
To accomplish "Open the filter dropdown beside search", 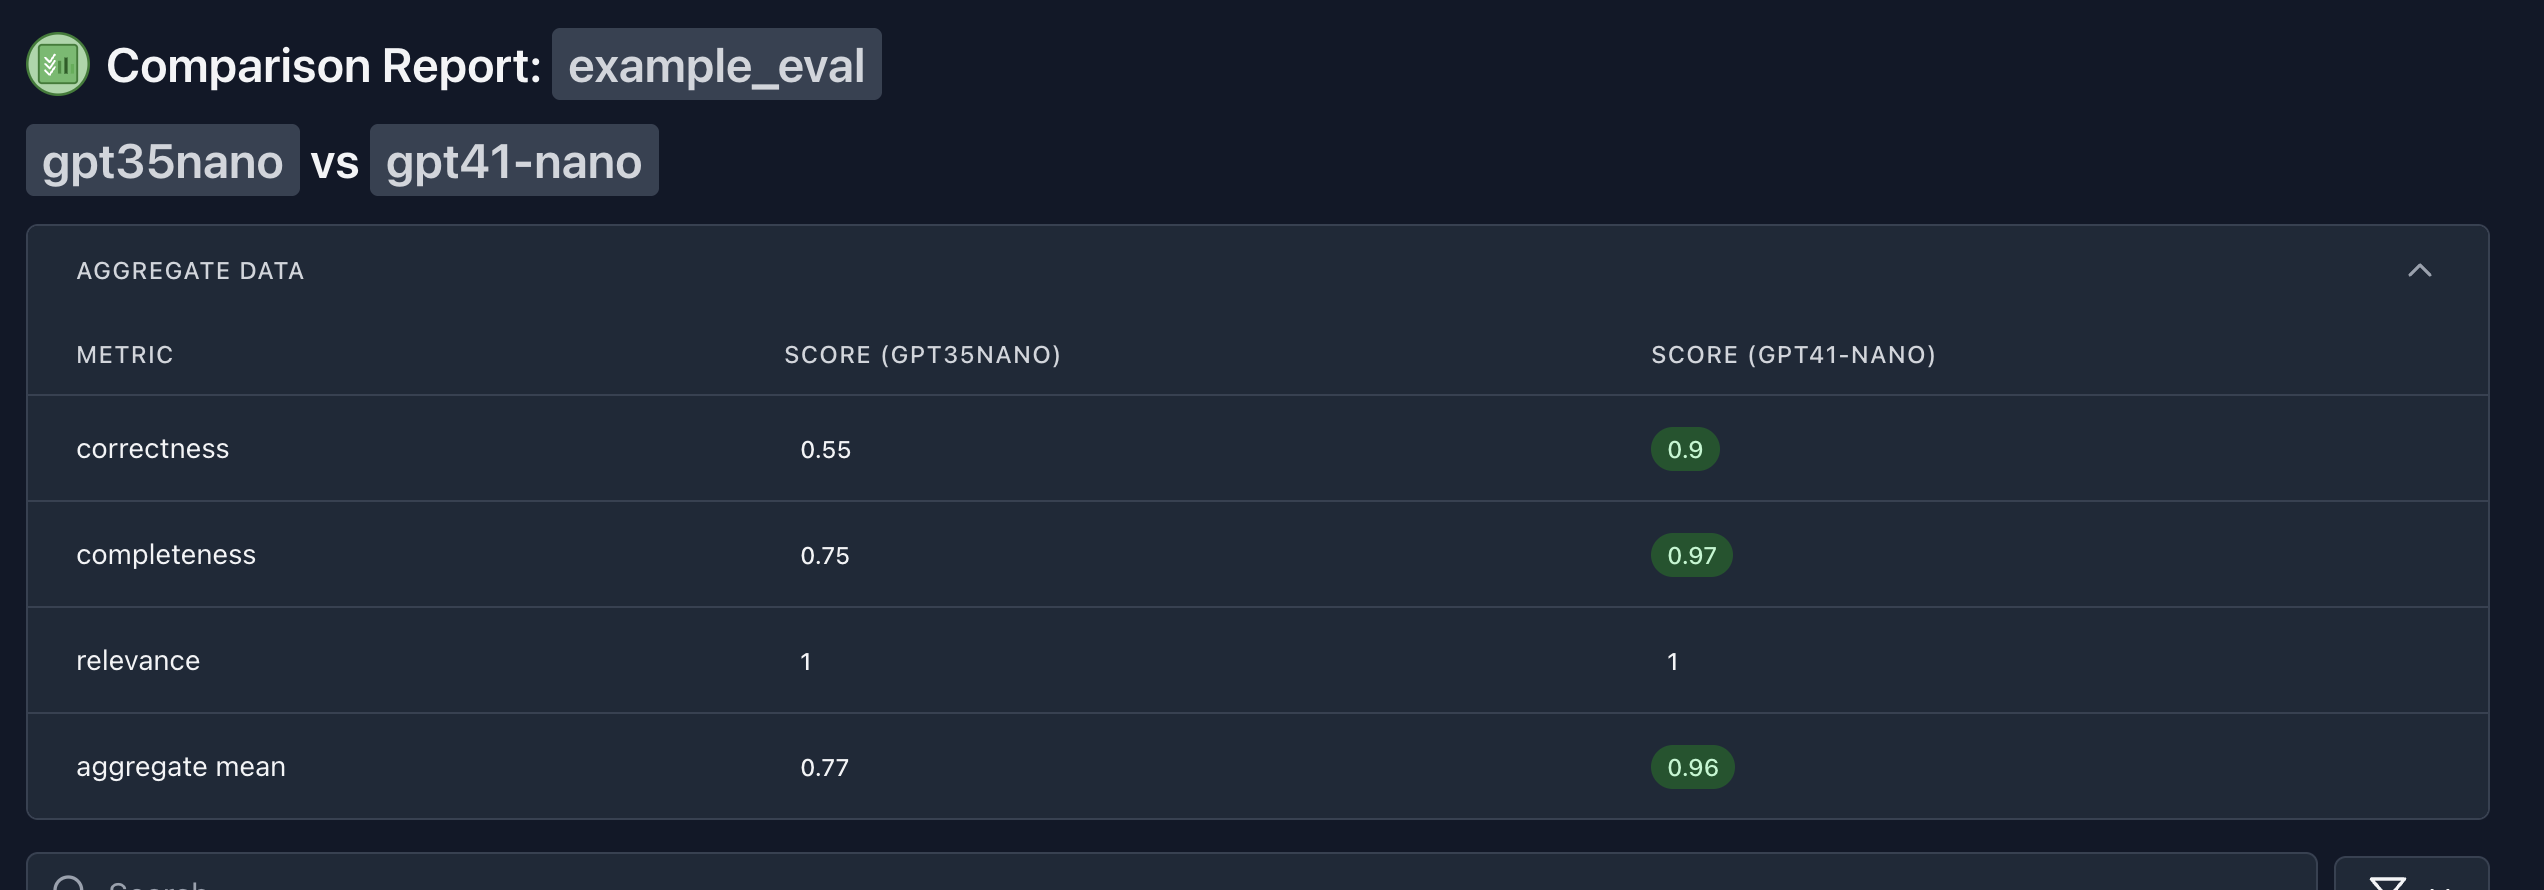I will tap(2411, 875).
